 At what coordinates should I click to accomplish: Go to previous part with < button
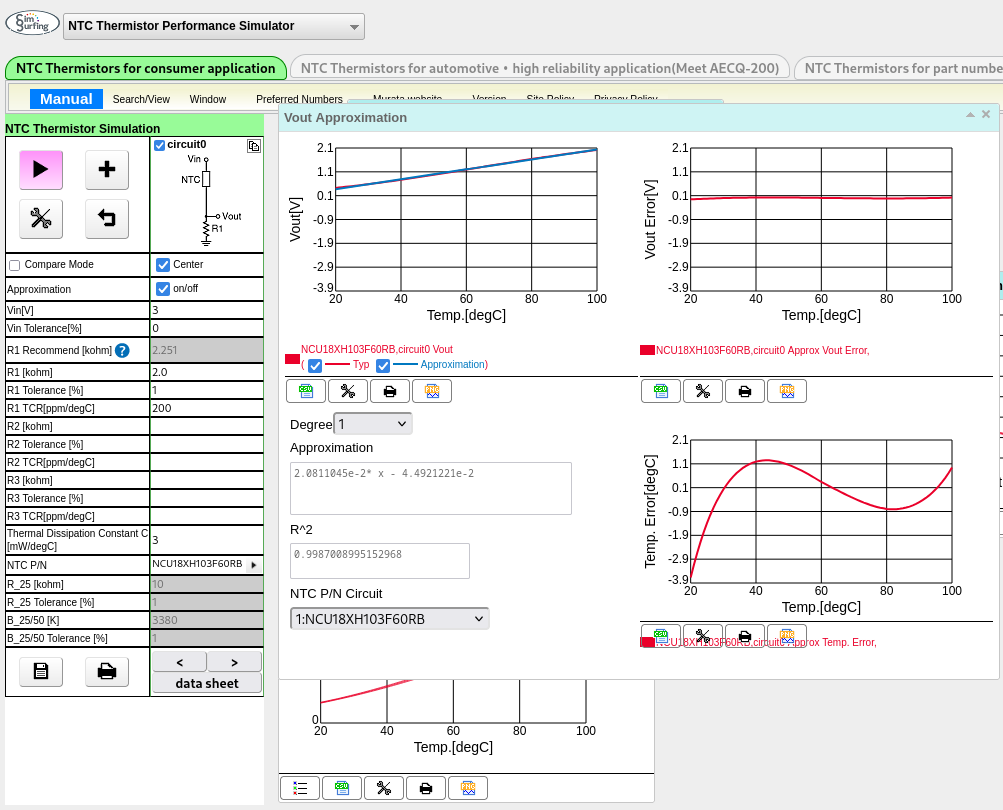180,662
